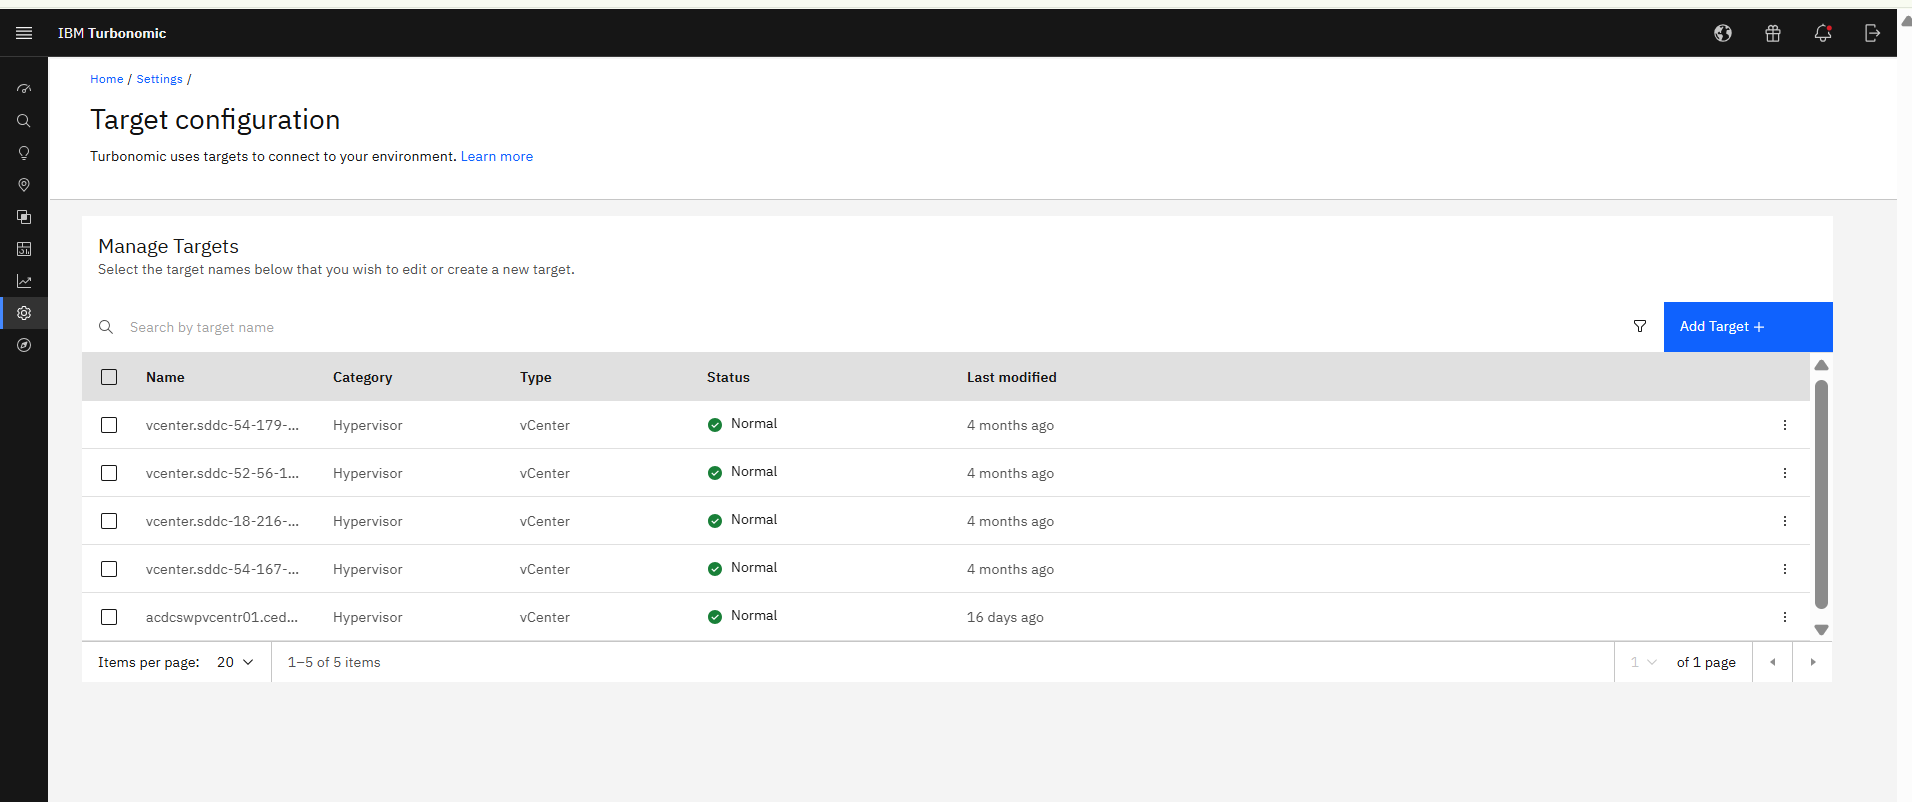Select checkbox for acdcswpvcentr01 target row
Viewport: 1912px width, 802px height.
pos(109,617)
